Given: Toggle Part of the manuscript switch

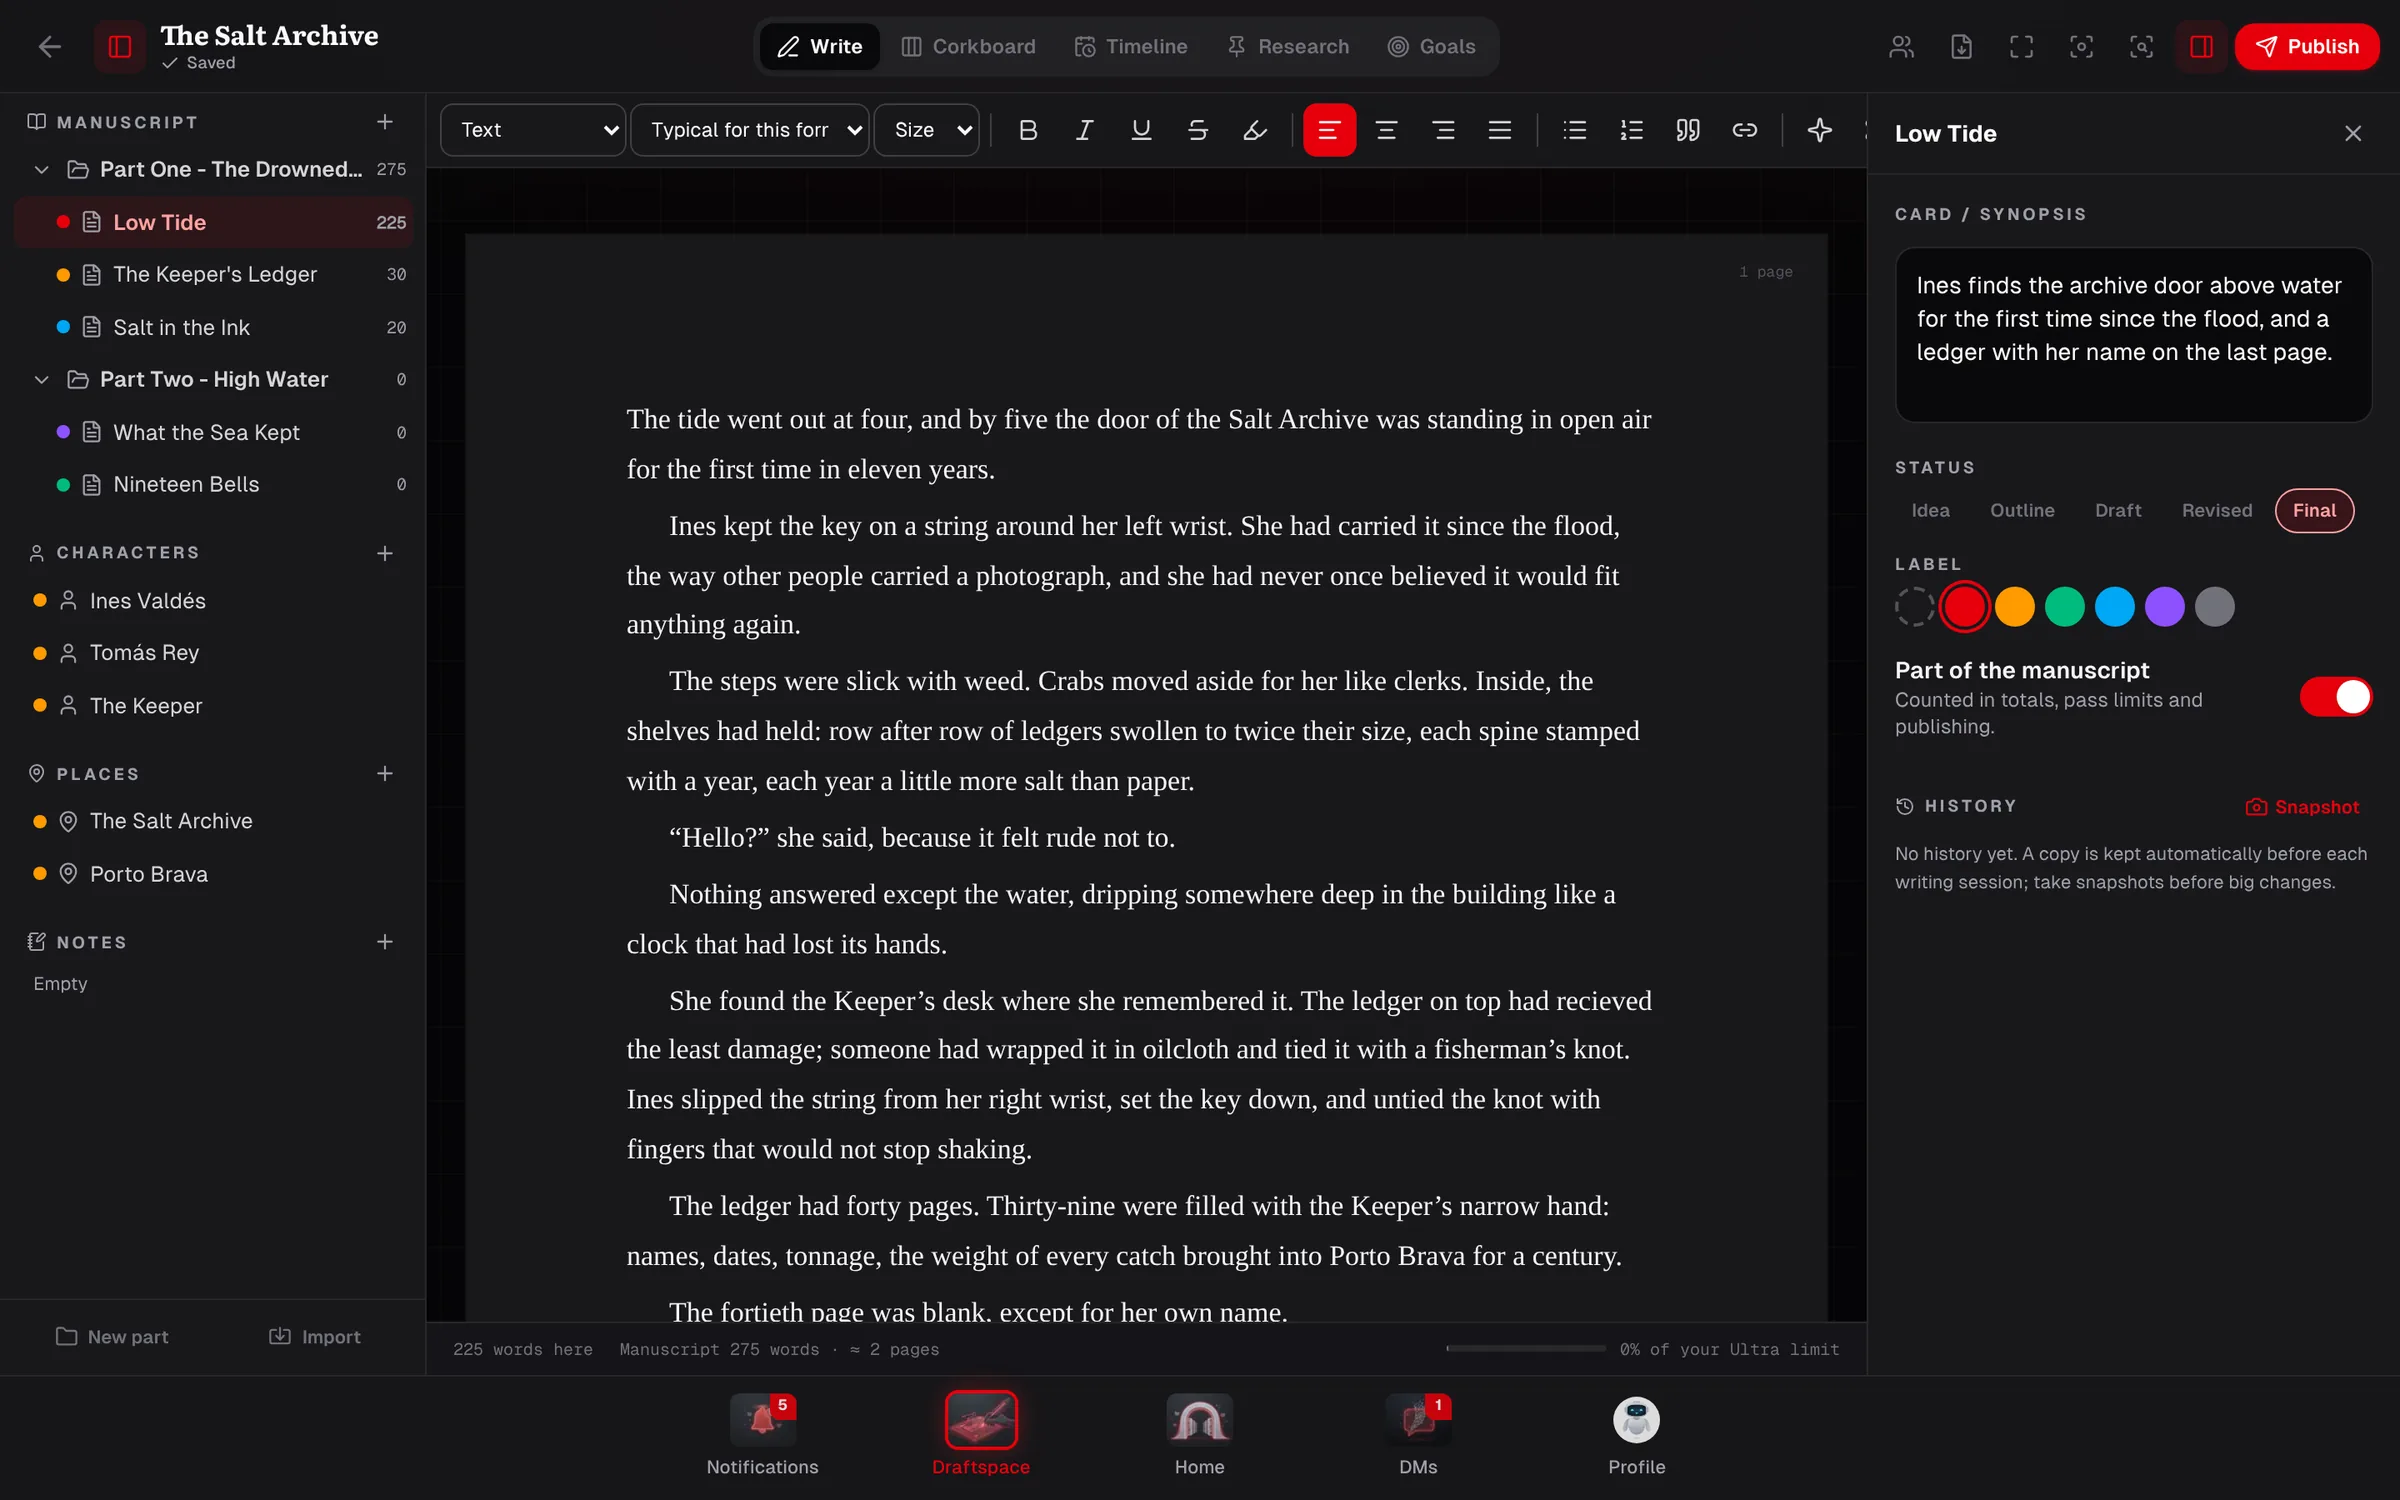Looking at the screenshot, I should click(2335, 697).
